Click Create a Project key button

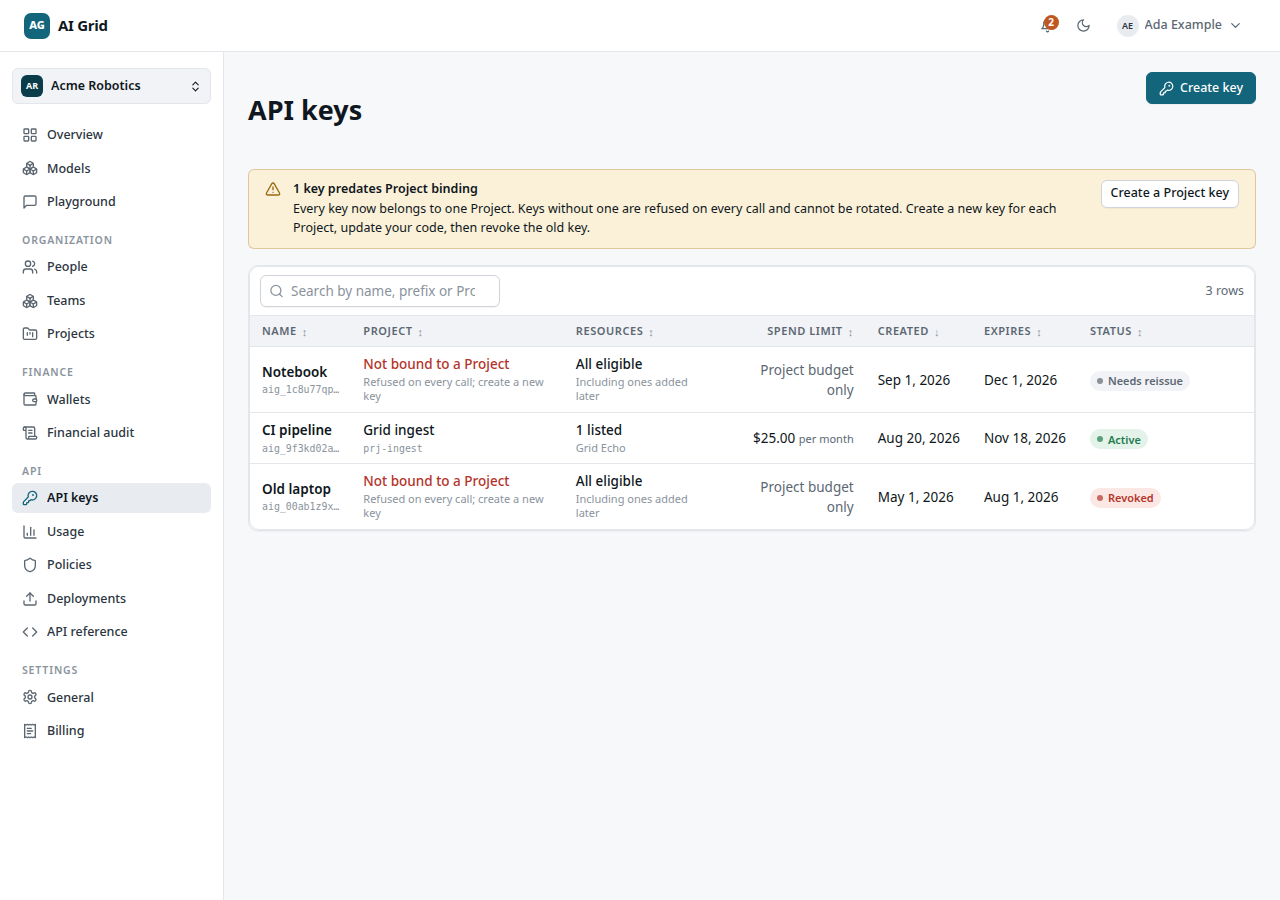1169,193
